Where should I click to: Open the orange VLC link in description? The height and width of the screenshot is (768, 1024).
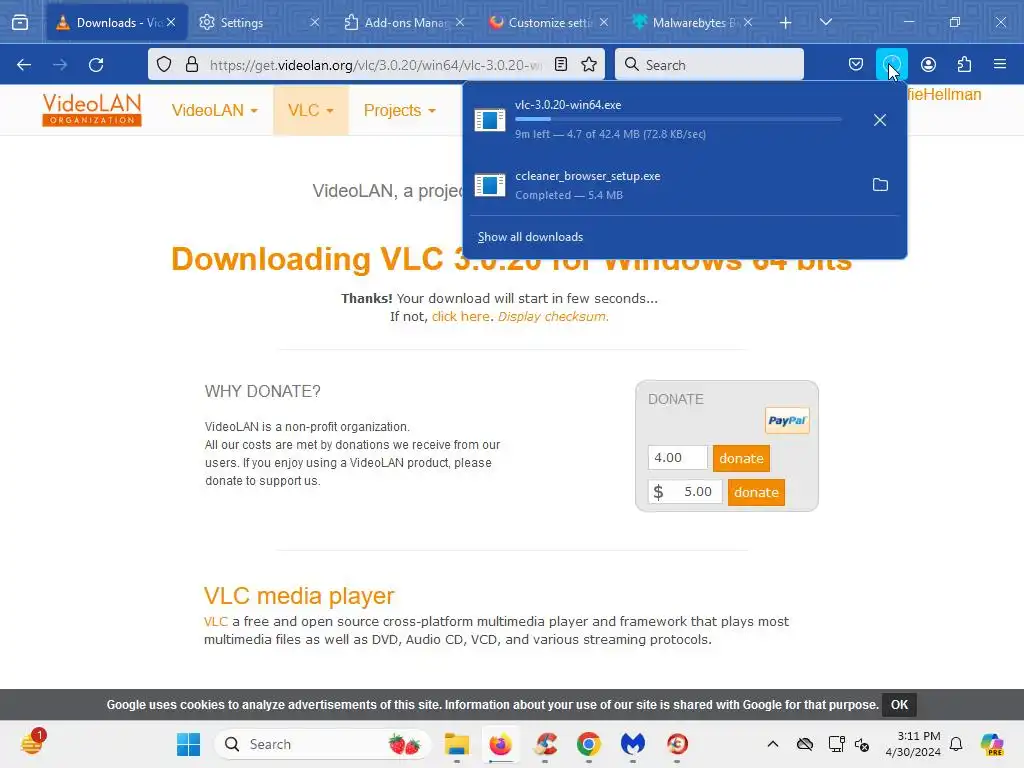click(x=216, y=622)
